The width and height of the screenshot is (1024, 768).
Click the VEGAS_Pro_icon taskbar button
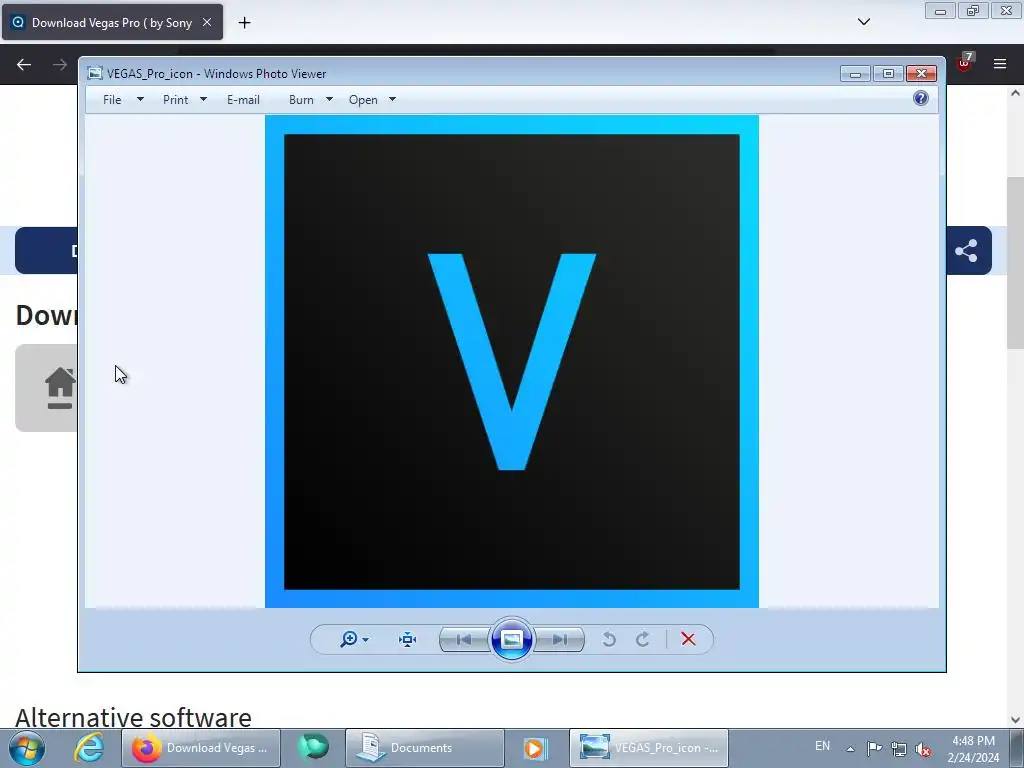point(648,748)
